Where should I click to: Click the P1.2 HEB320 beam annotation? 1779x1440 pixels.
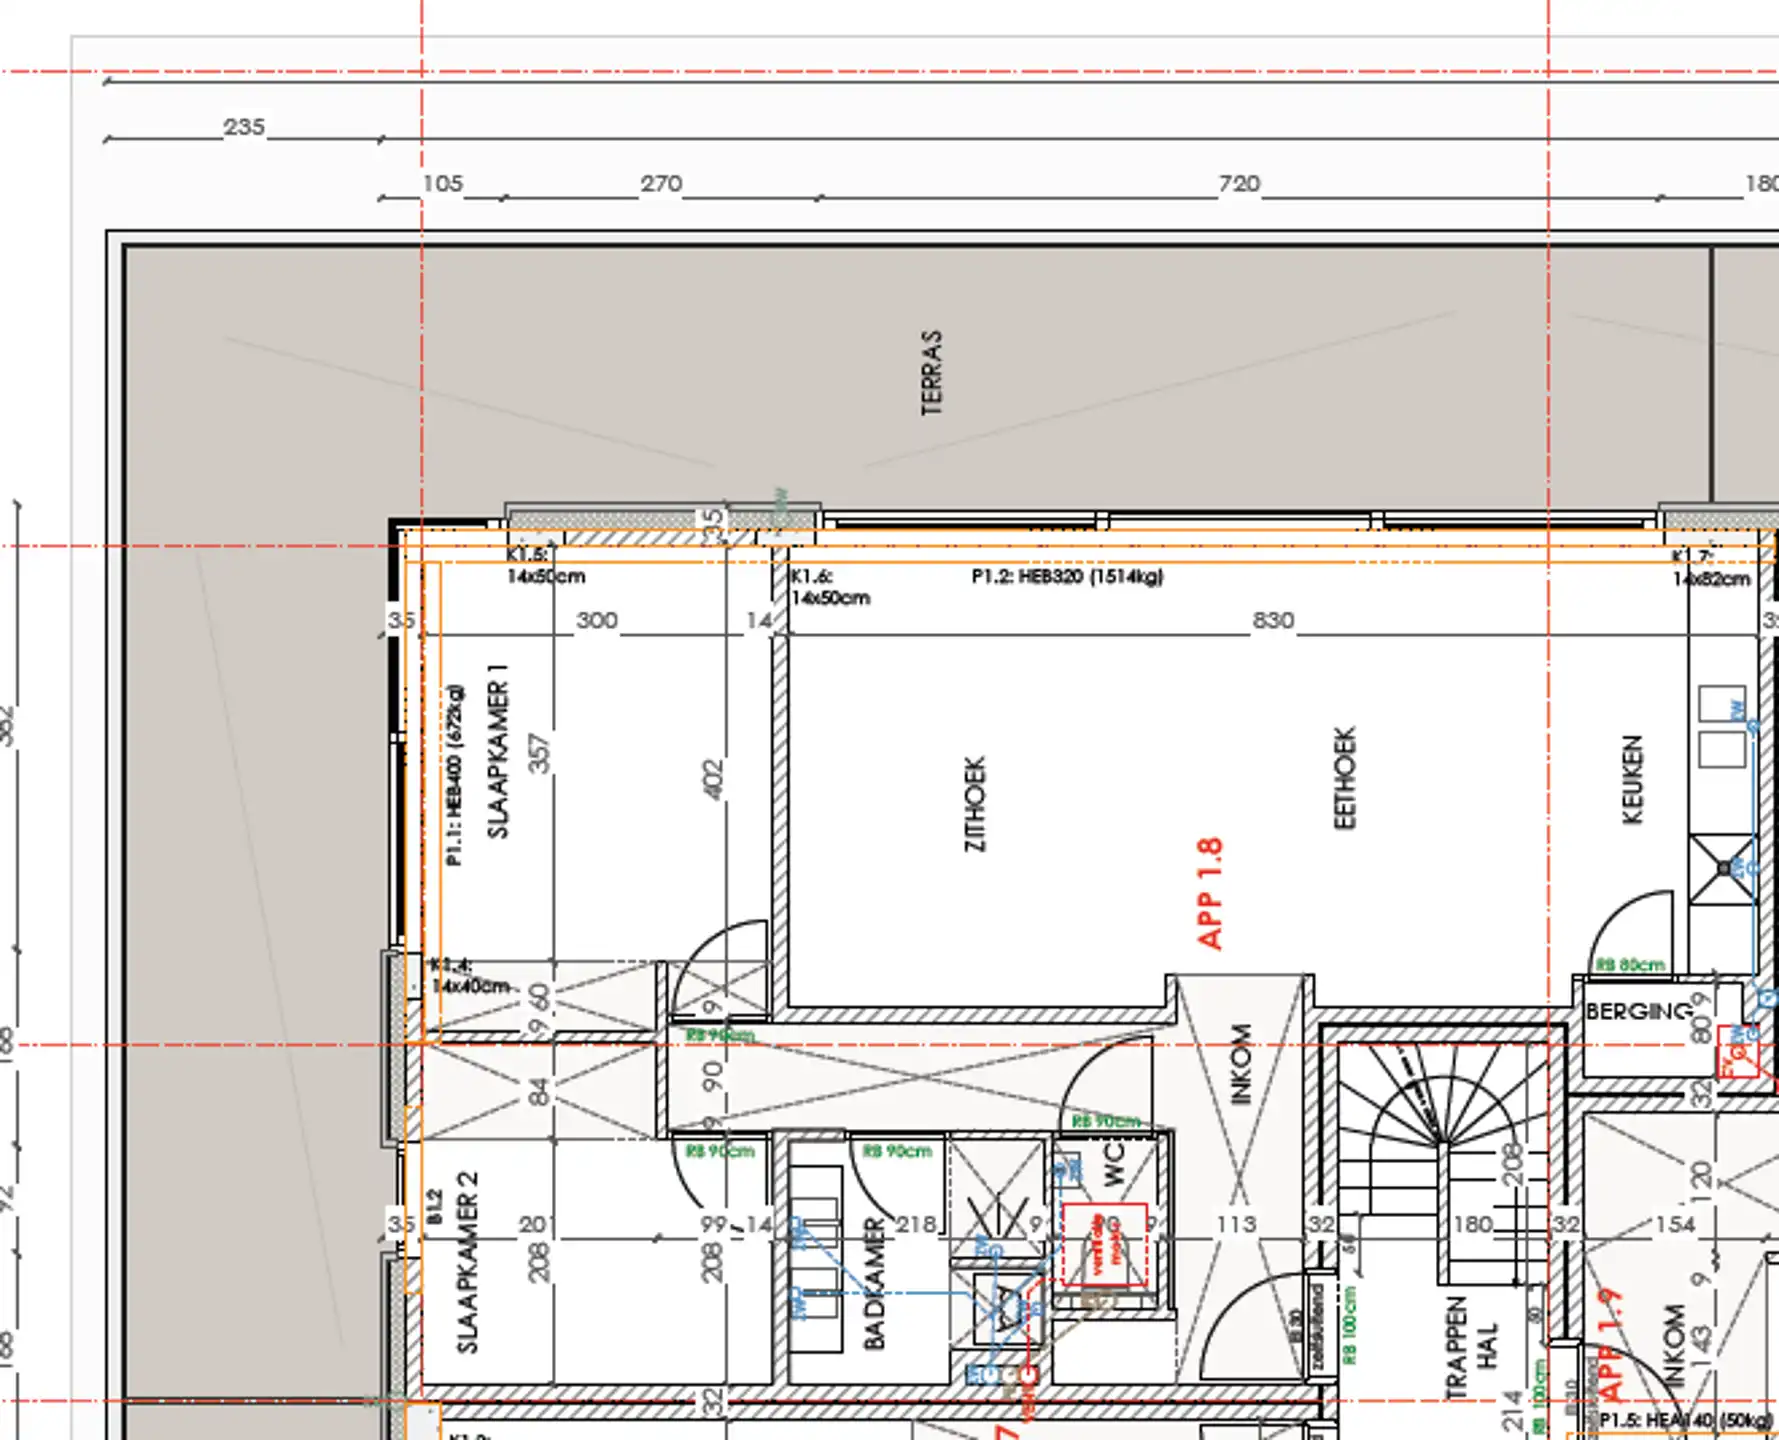pyautogui.click(x=1070, y=577)
